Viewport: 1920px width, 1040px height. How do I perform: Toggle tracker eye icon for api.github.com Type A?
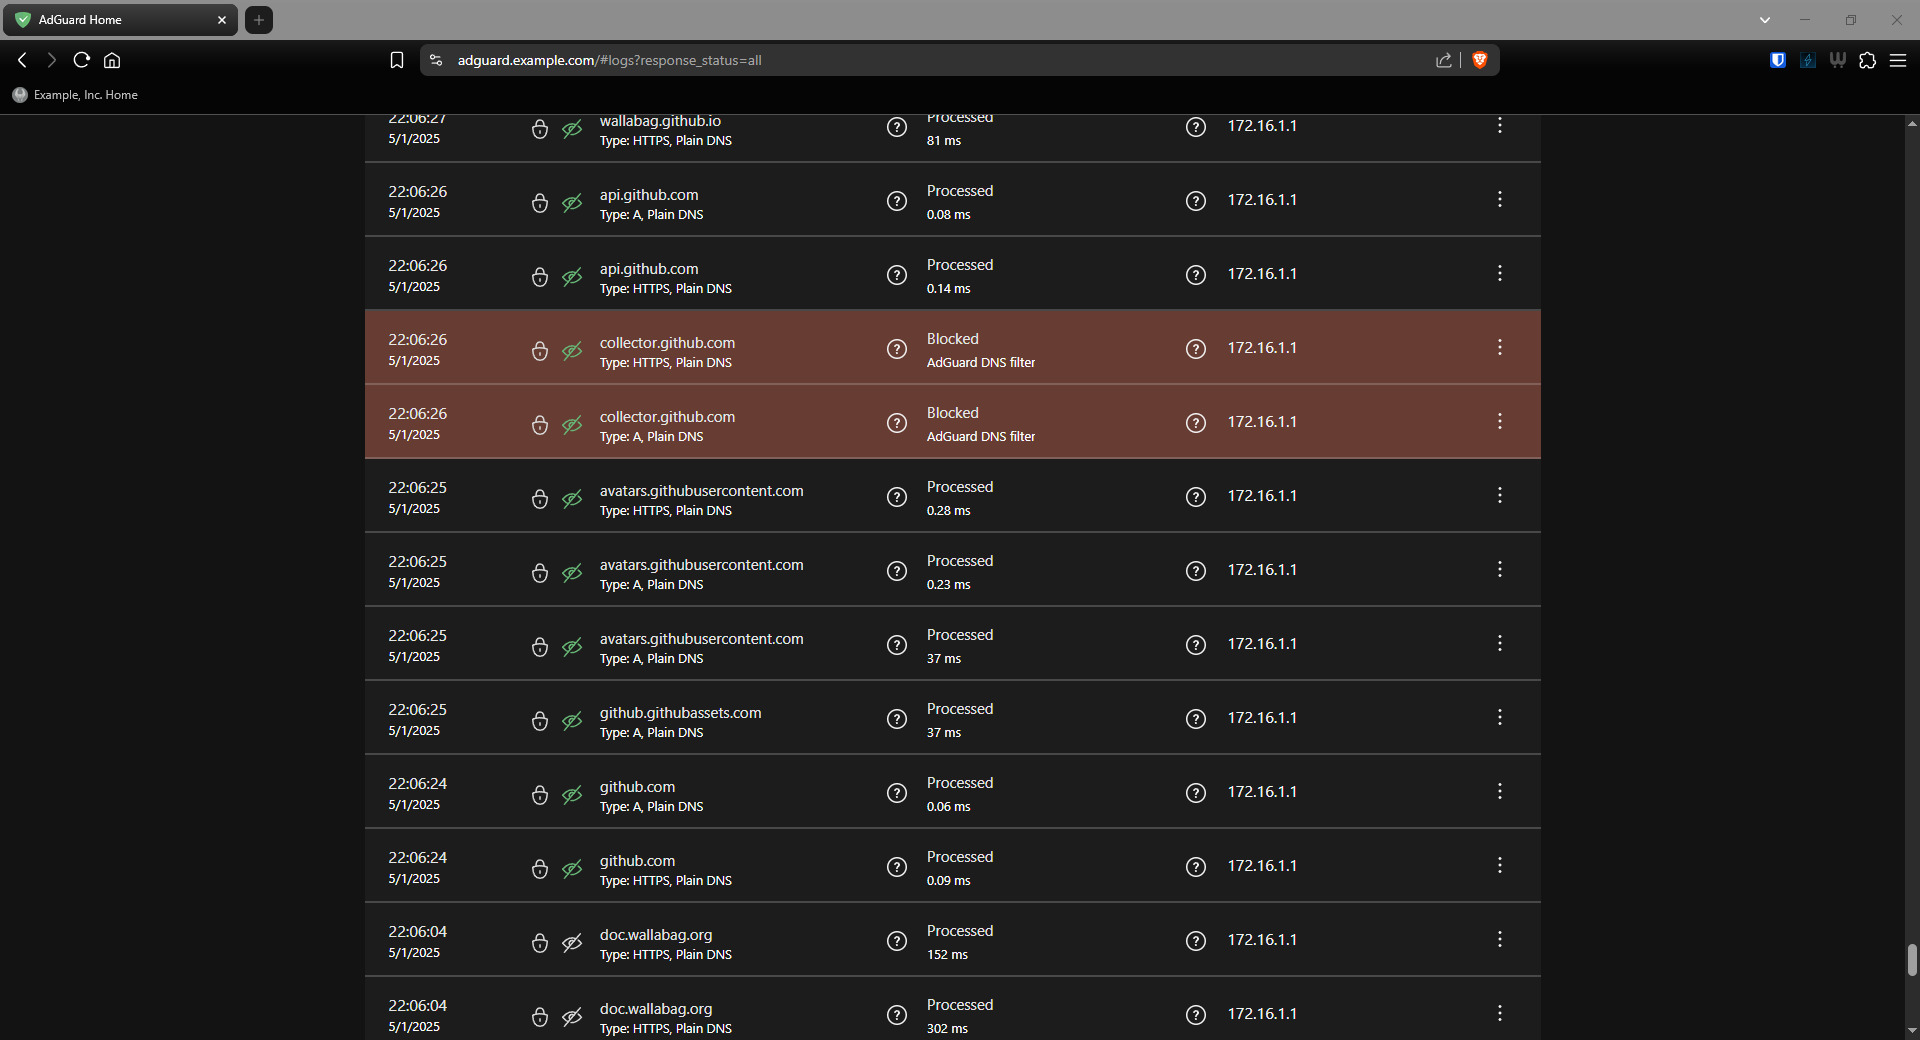(x=572, y=203)
